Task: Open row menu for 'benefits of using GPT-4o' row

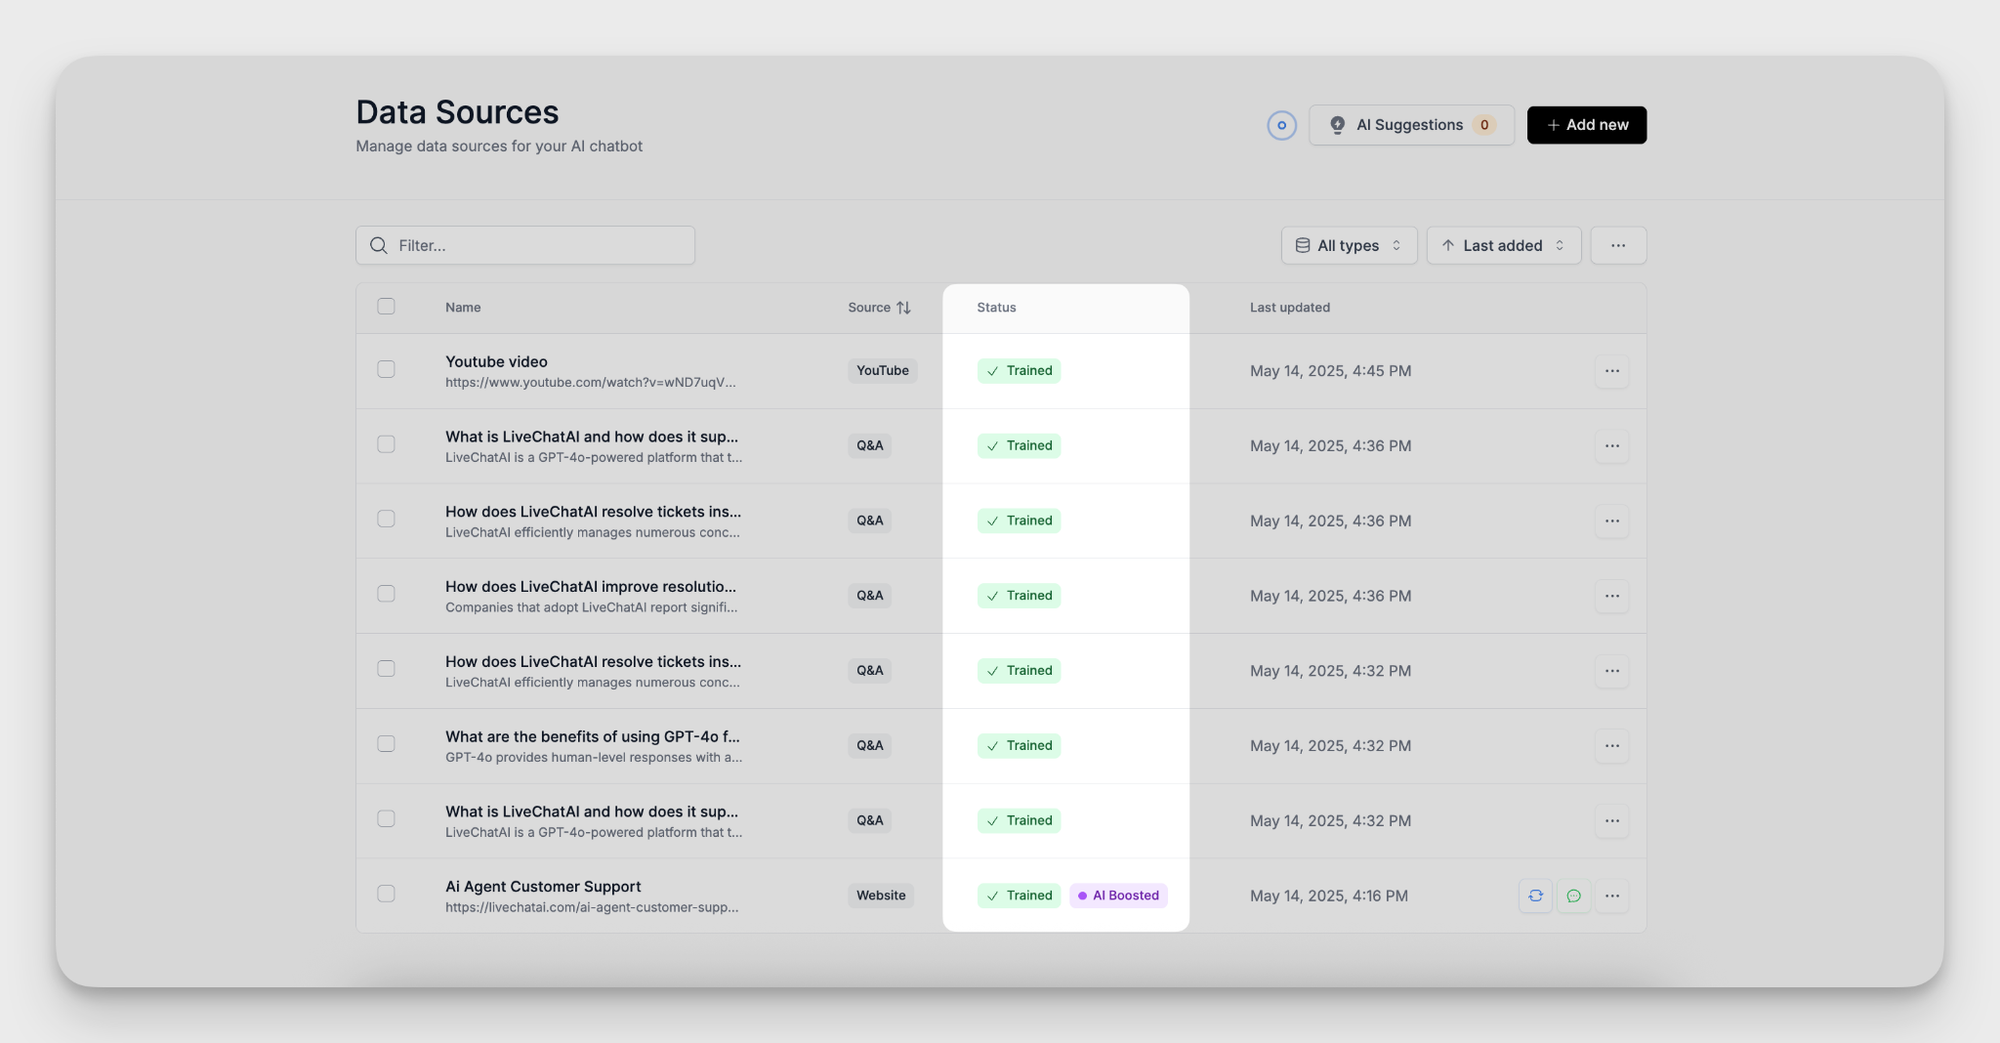Action: 1612,746
